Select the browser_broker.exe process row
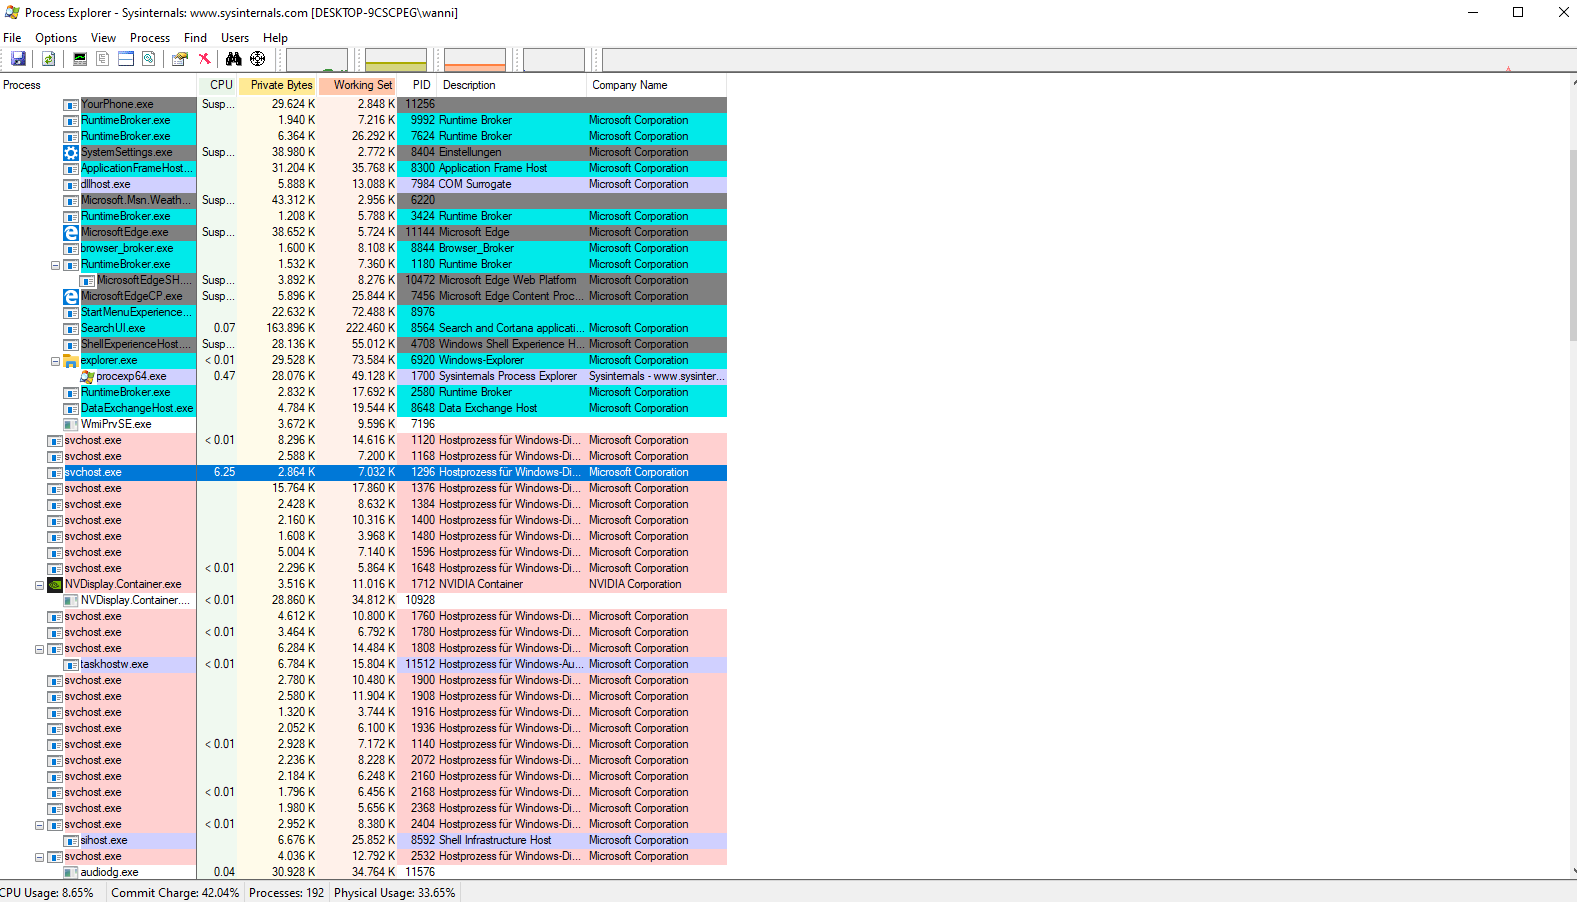Screen dimensions: 1577x902 tap(363, 248)
